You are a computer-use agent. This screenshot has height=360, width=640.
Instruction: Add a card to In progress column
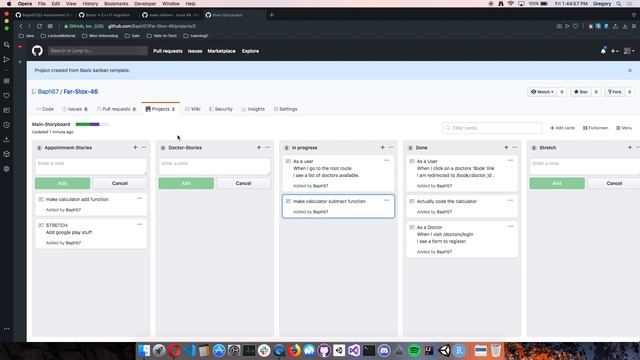[382, 147]
